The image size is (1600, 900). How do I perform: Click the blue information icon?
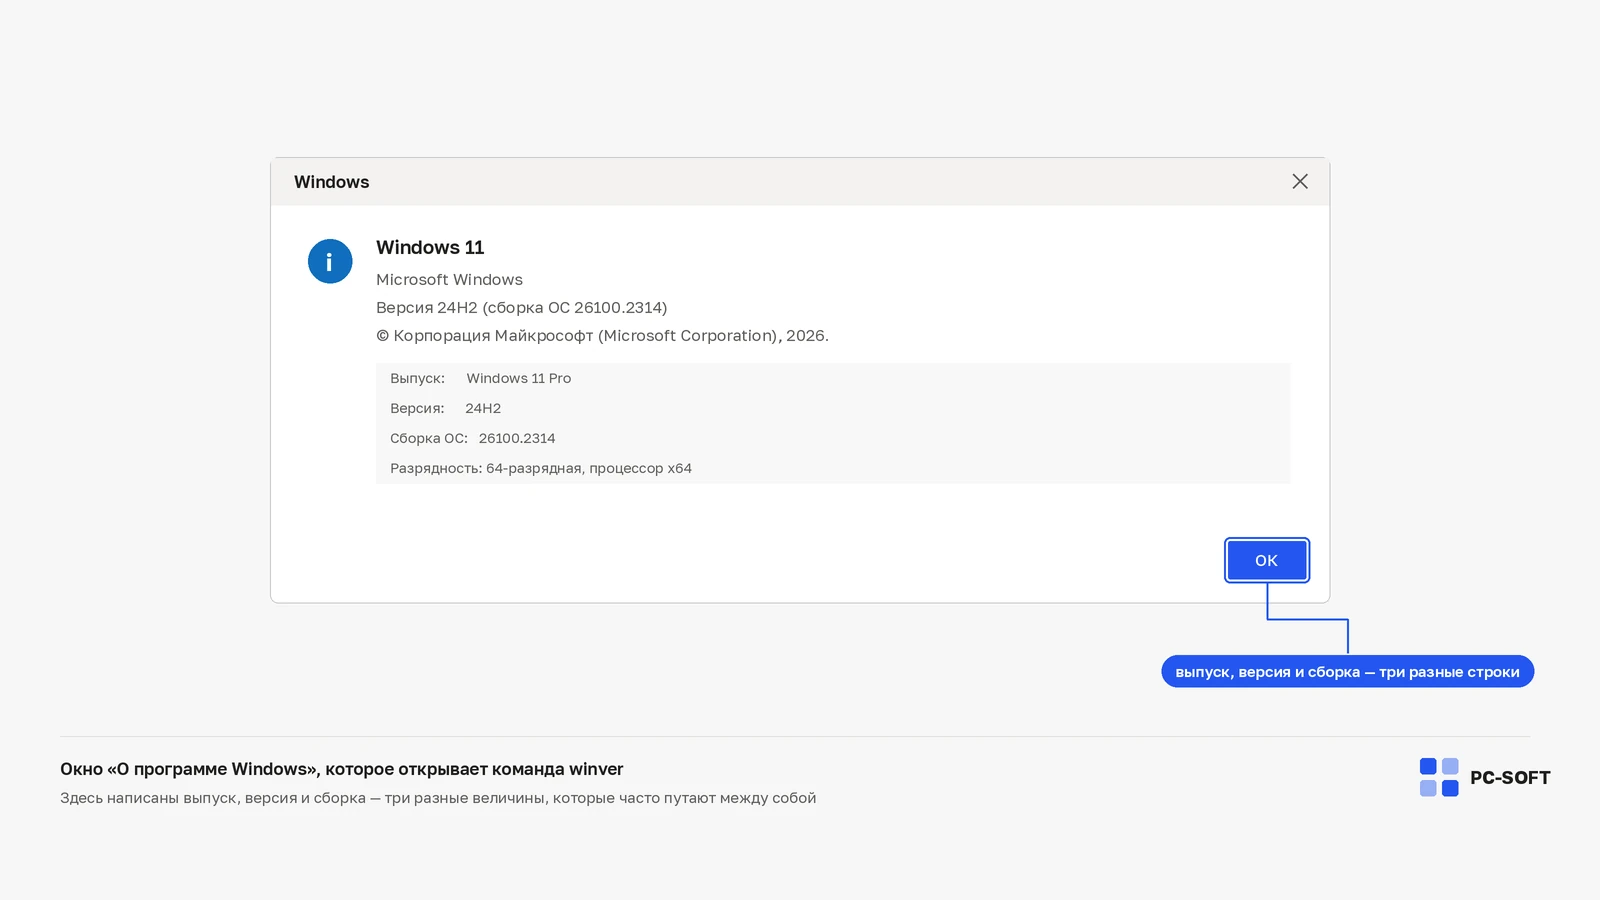330,261
